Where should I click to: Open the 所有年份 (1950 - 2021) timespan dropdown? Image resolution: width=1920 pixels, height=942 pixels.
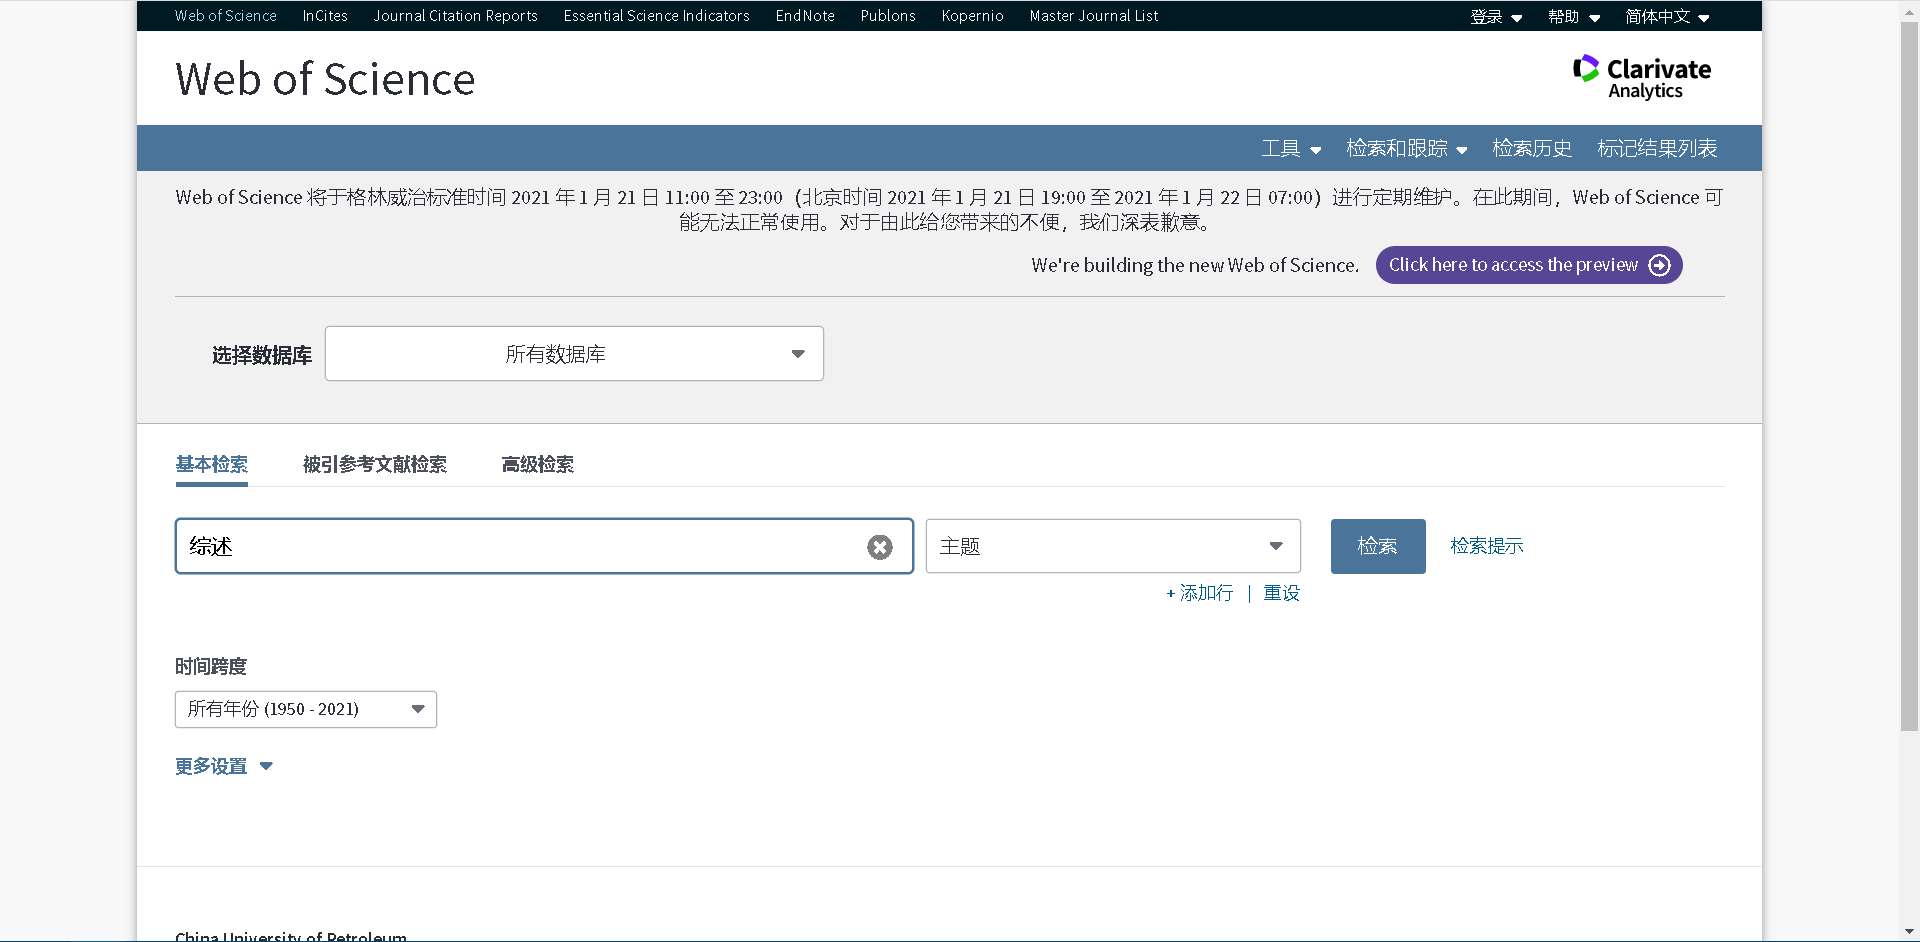305,709
